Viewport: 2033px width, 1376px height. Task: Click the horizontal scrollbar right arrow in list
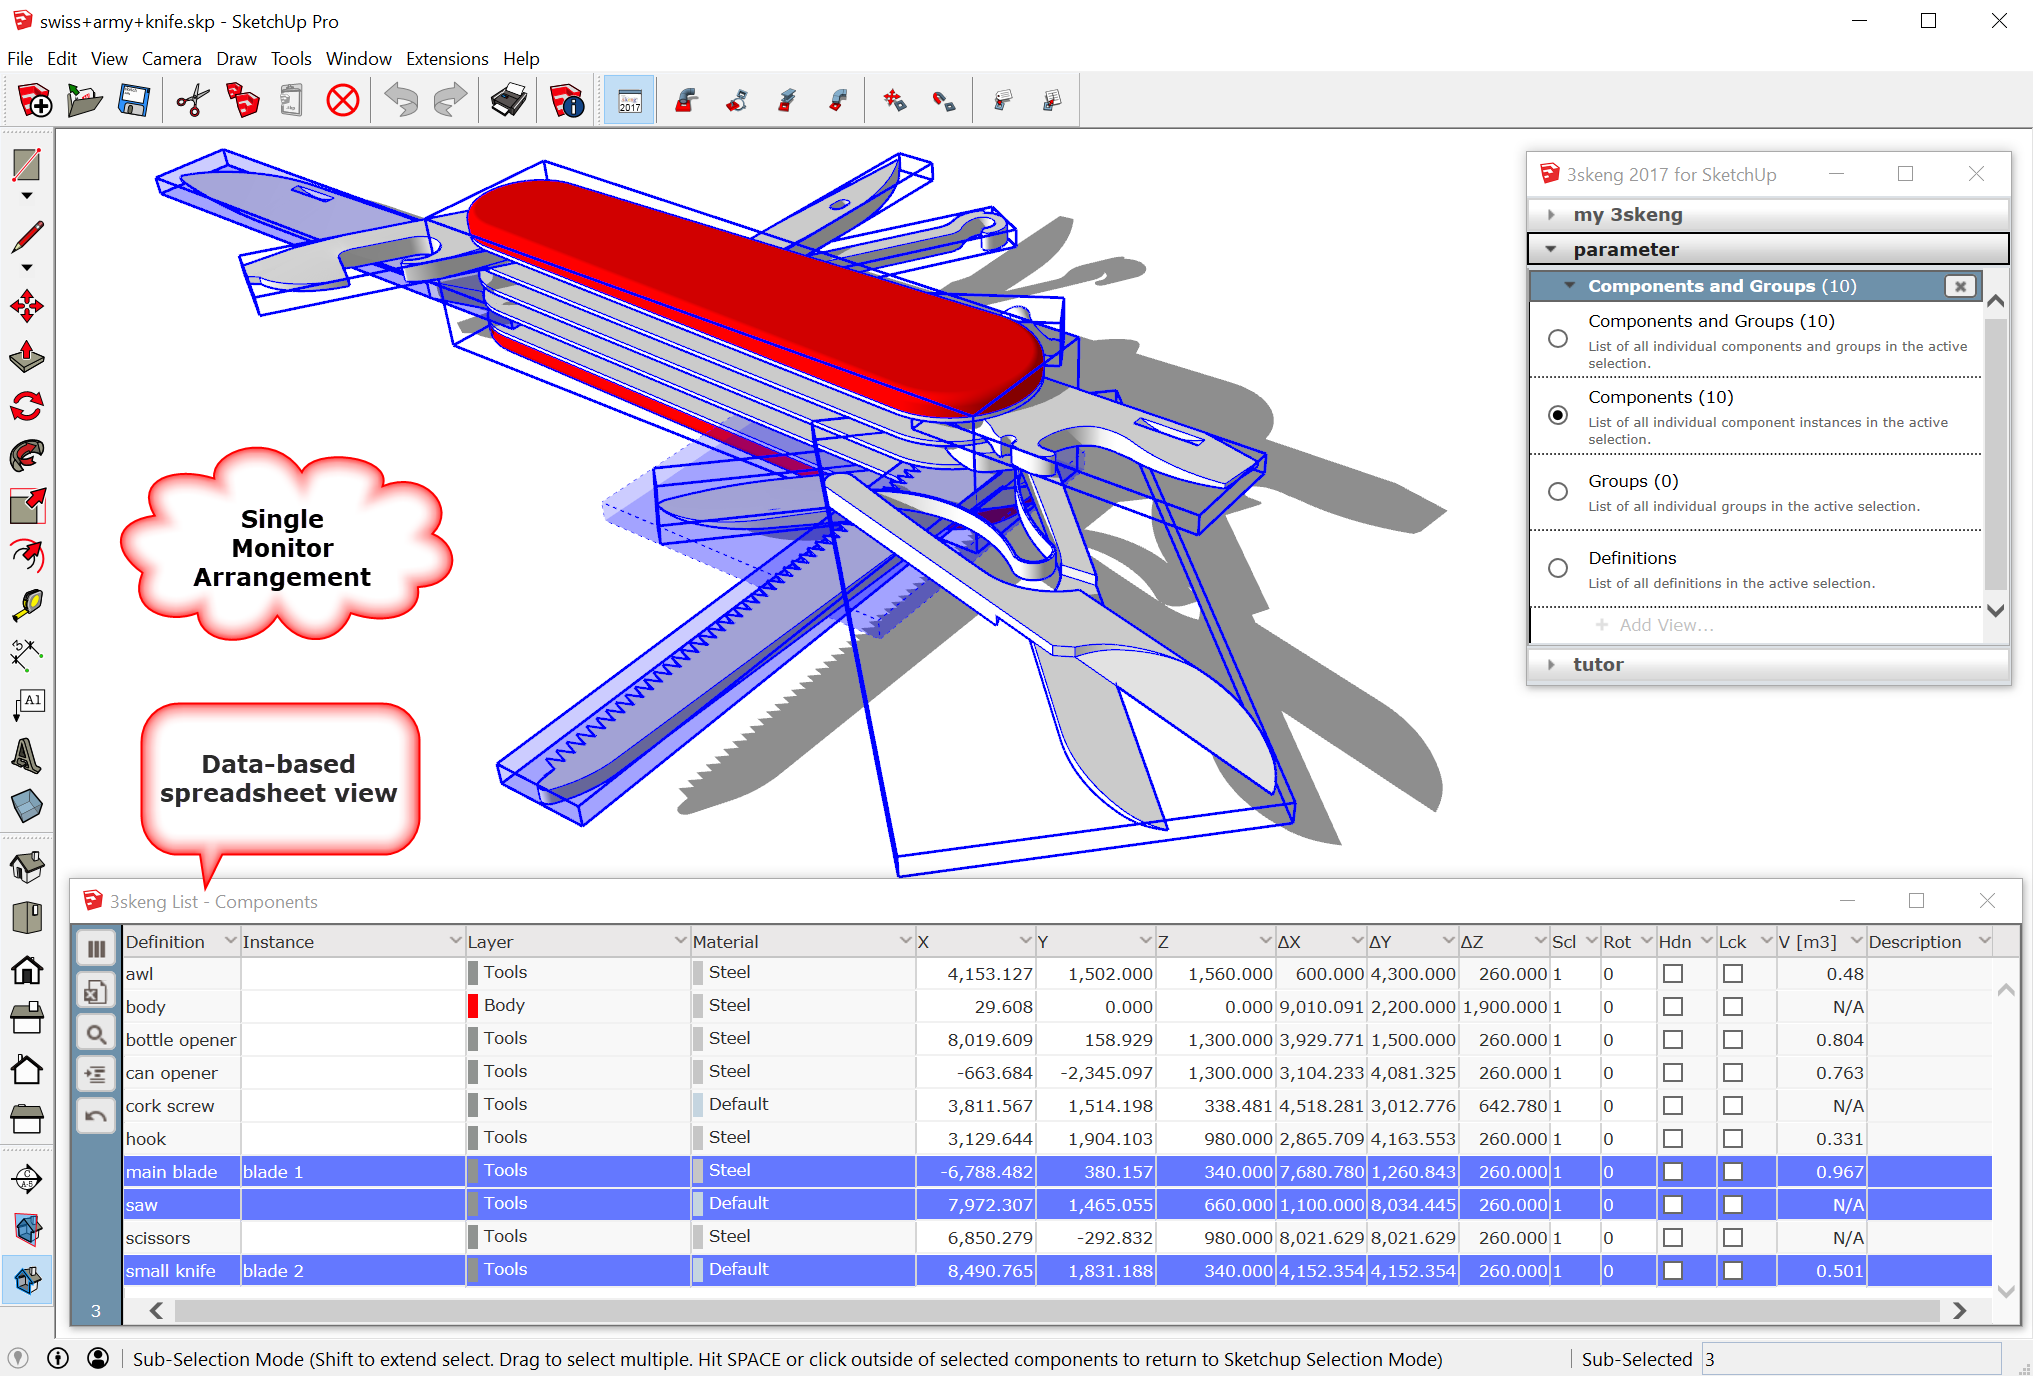pyautogui.click(x=1959, y=1310)
